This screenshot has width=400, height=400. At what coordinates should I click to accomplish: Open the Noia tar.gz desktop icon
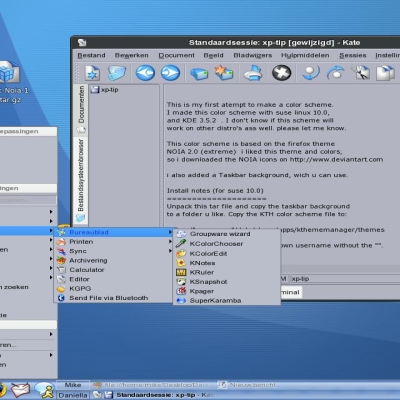[9, 71]
